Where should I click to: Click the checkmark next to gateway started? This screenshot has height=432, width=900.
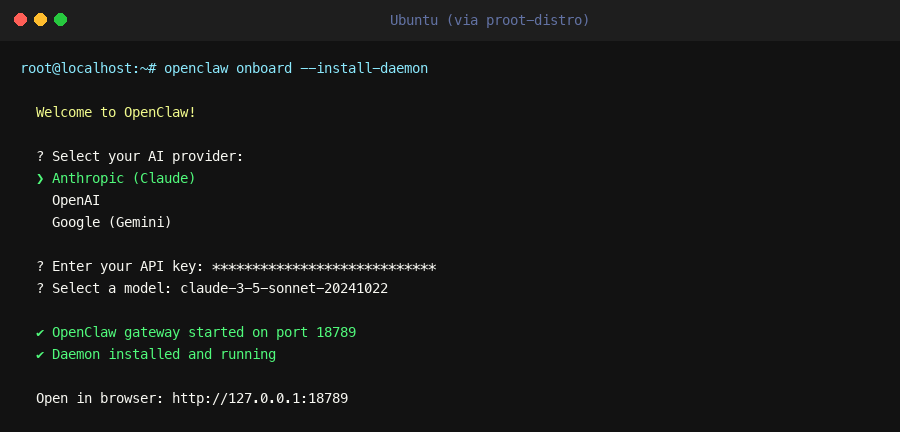tap(40, 332)
